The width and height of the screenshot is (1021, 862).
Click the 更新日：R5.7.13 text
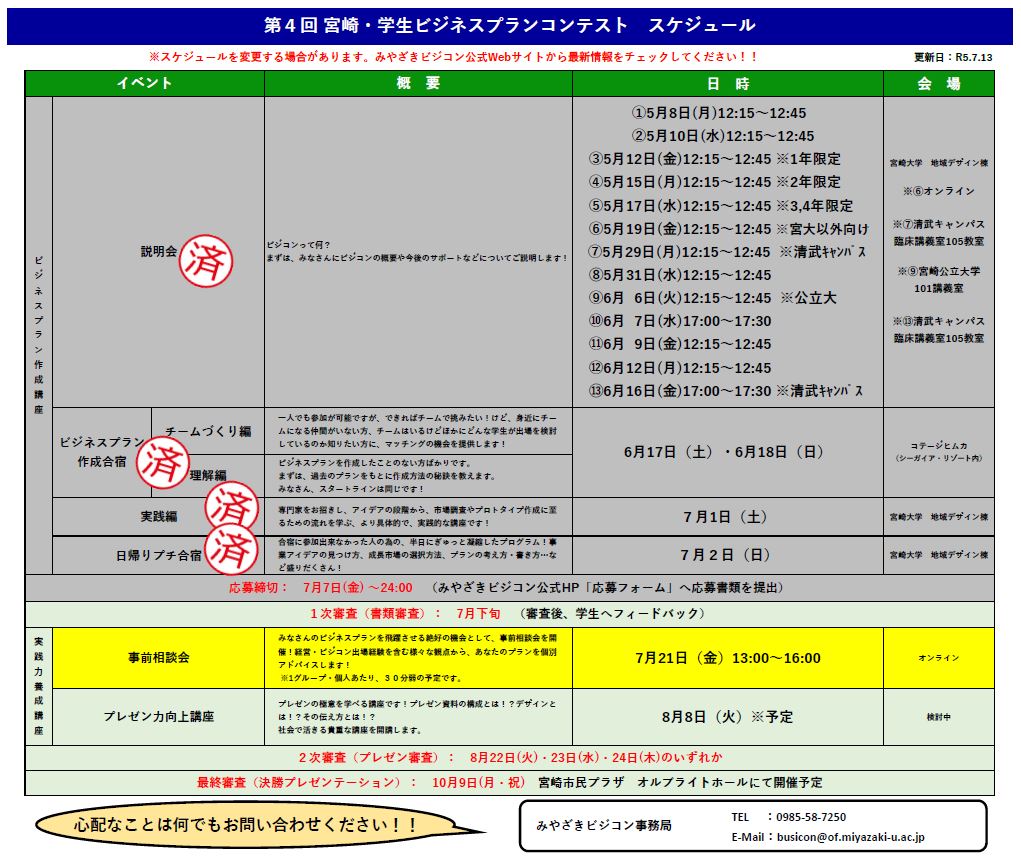coord(953,57)
